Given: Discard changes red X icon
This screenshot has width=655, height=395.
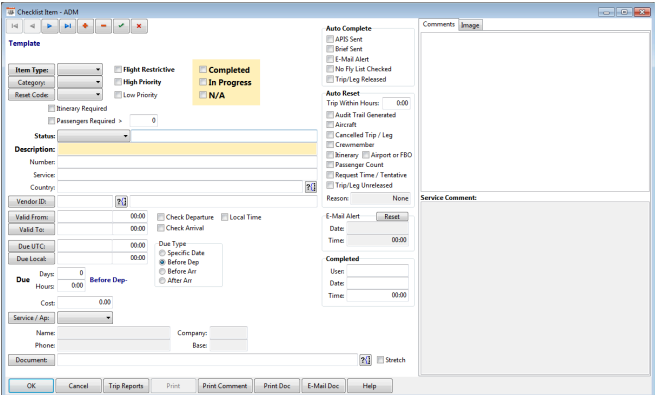Looking at the screenshot, I should point(139,26).
